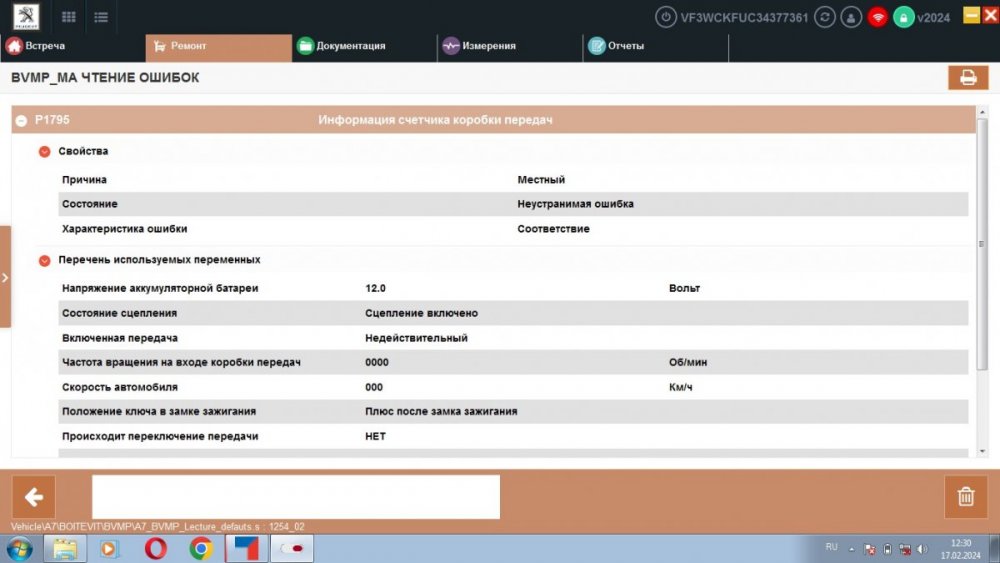Click Плюс после замка зажигания value

(x=441, y=411)
